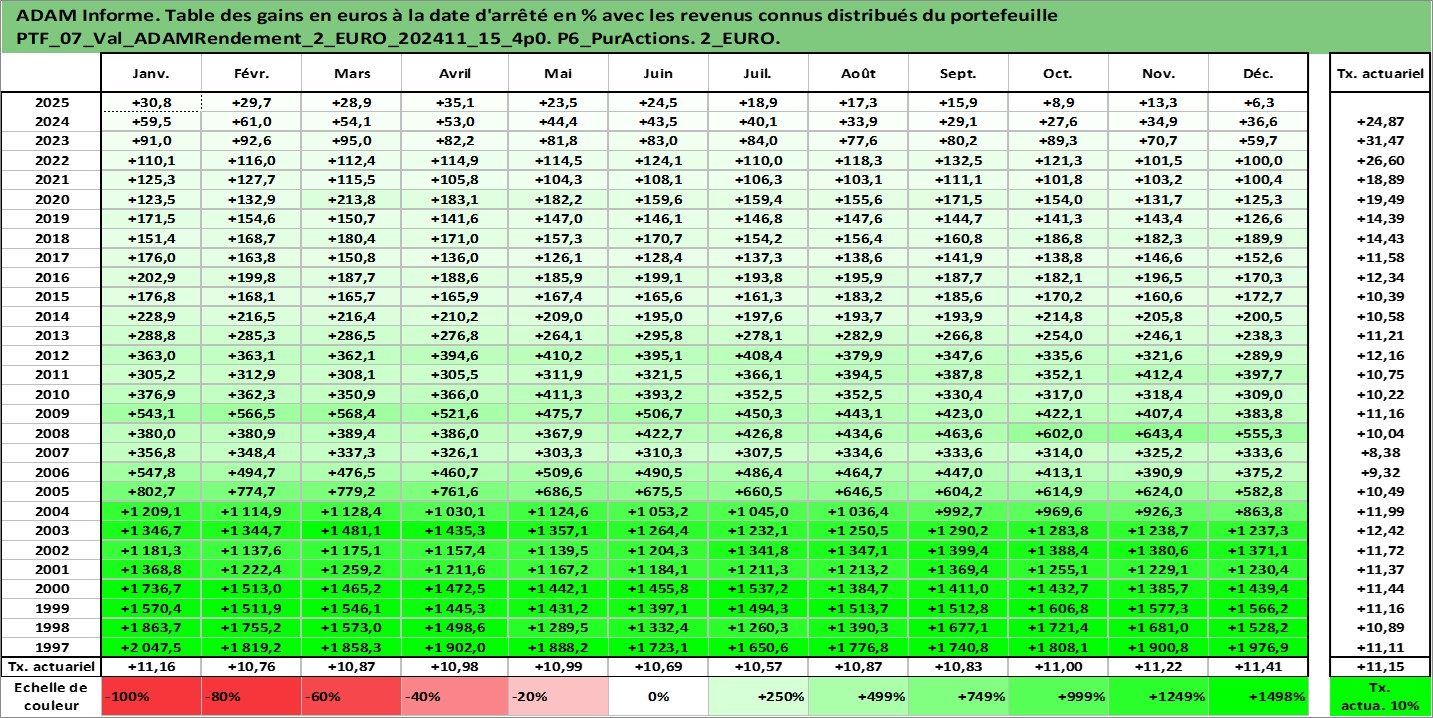Click the October 2008 value +602,0
This screenshot has width=1433, height=718.
pyautogui.click(x=1058, y=433)
